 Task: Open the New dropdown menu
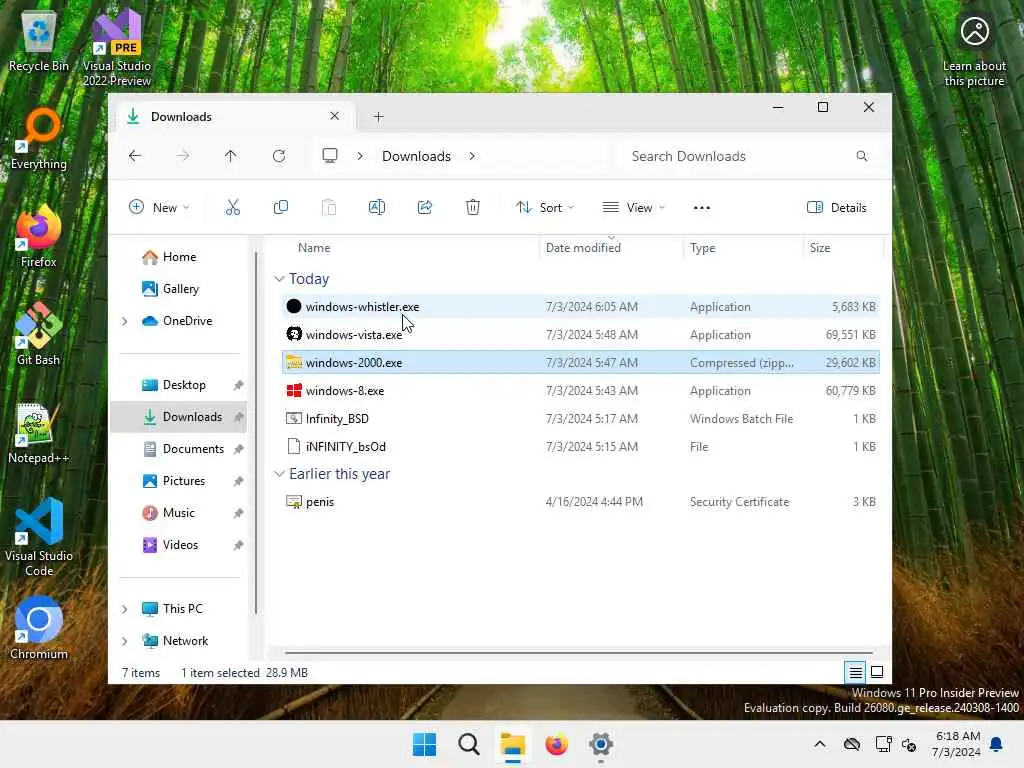click(x=159, y=208)
